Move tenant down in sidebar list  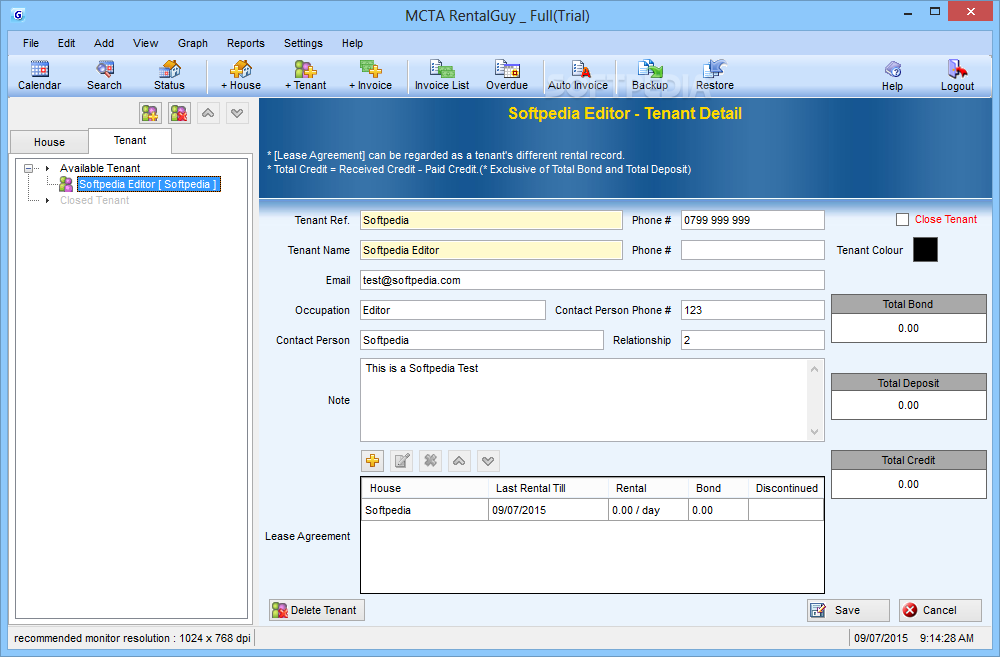[237, 114]
